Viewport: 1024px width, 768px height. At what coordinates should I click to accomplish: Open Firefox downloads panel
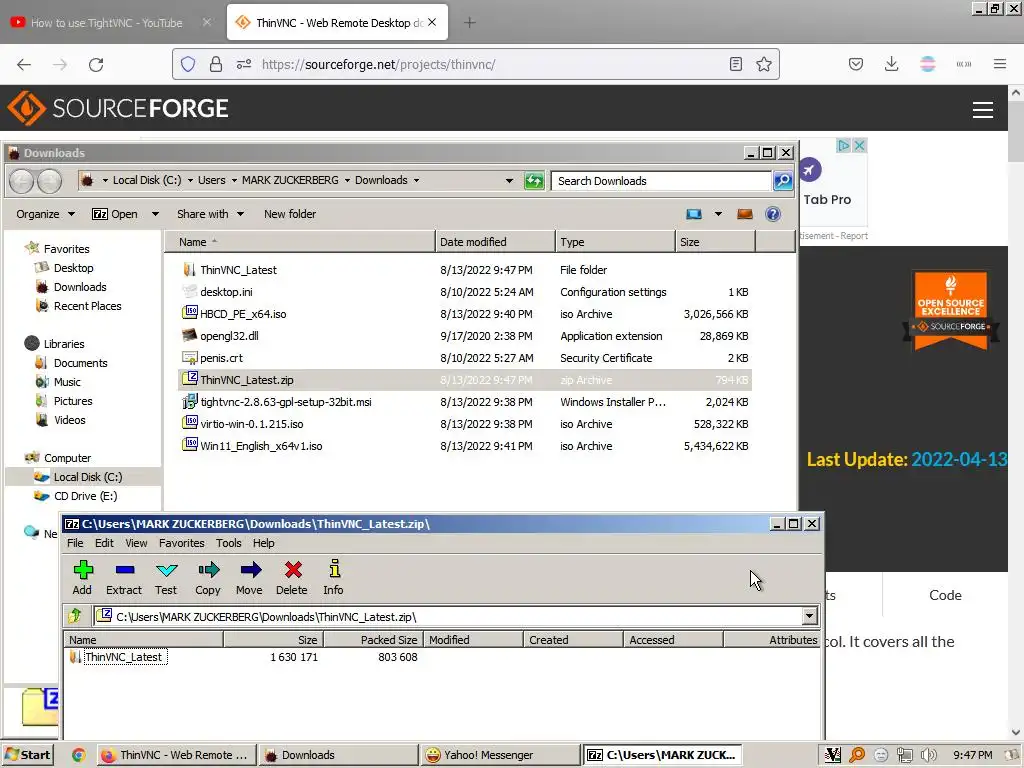coord(891,64)
